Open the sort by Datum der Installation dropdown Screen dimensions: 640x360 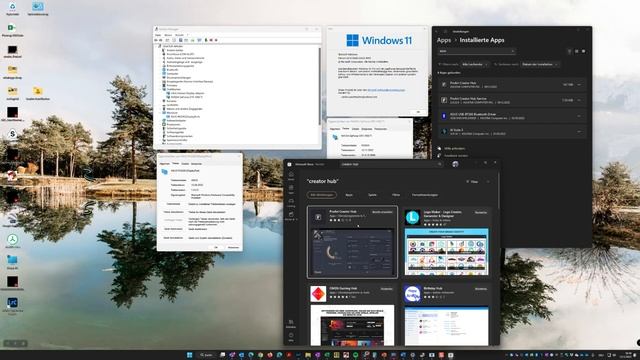(540, 64)
